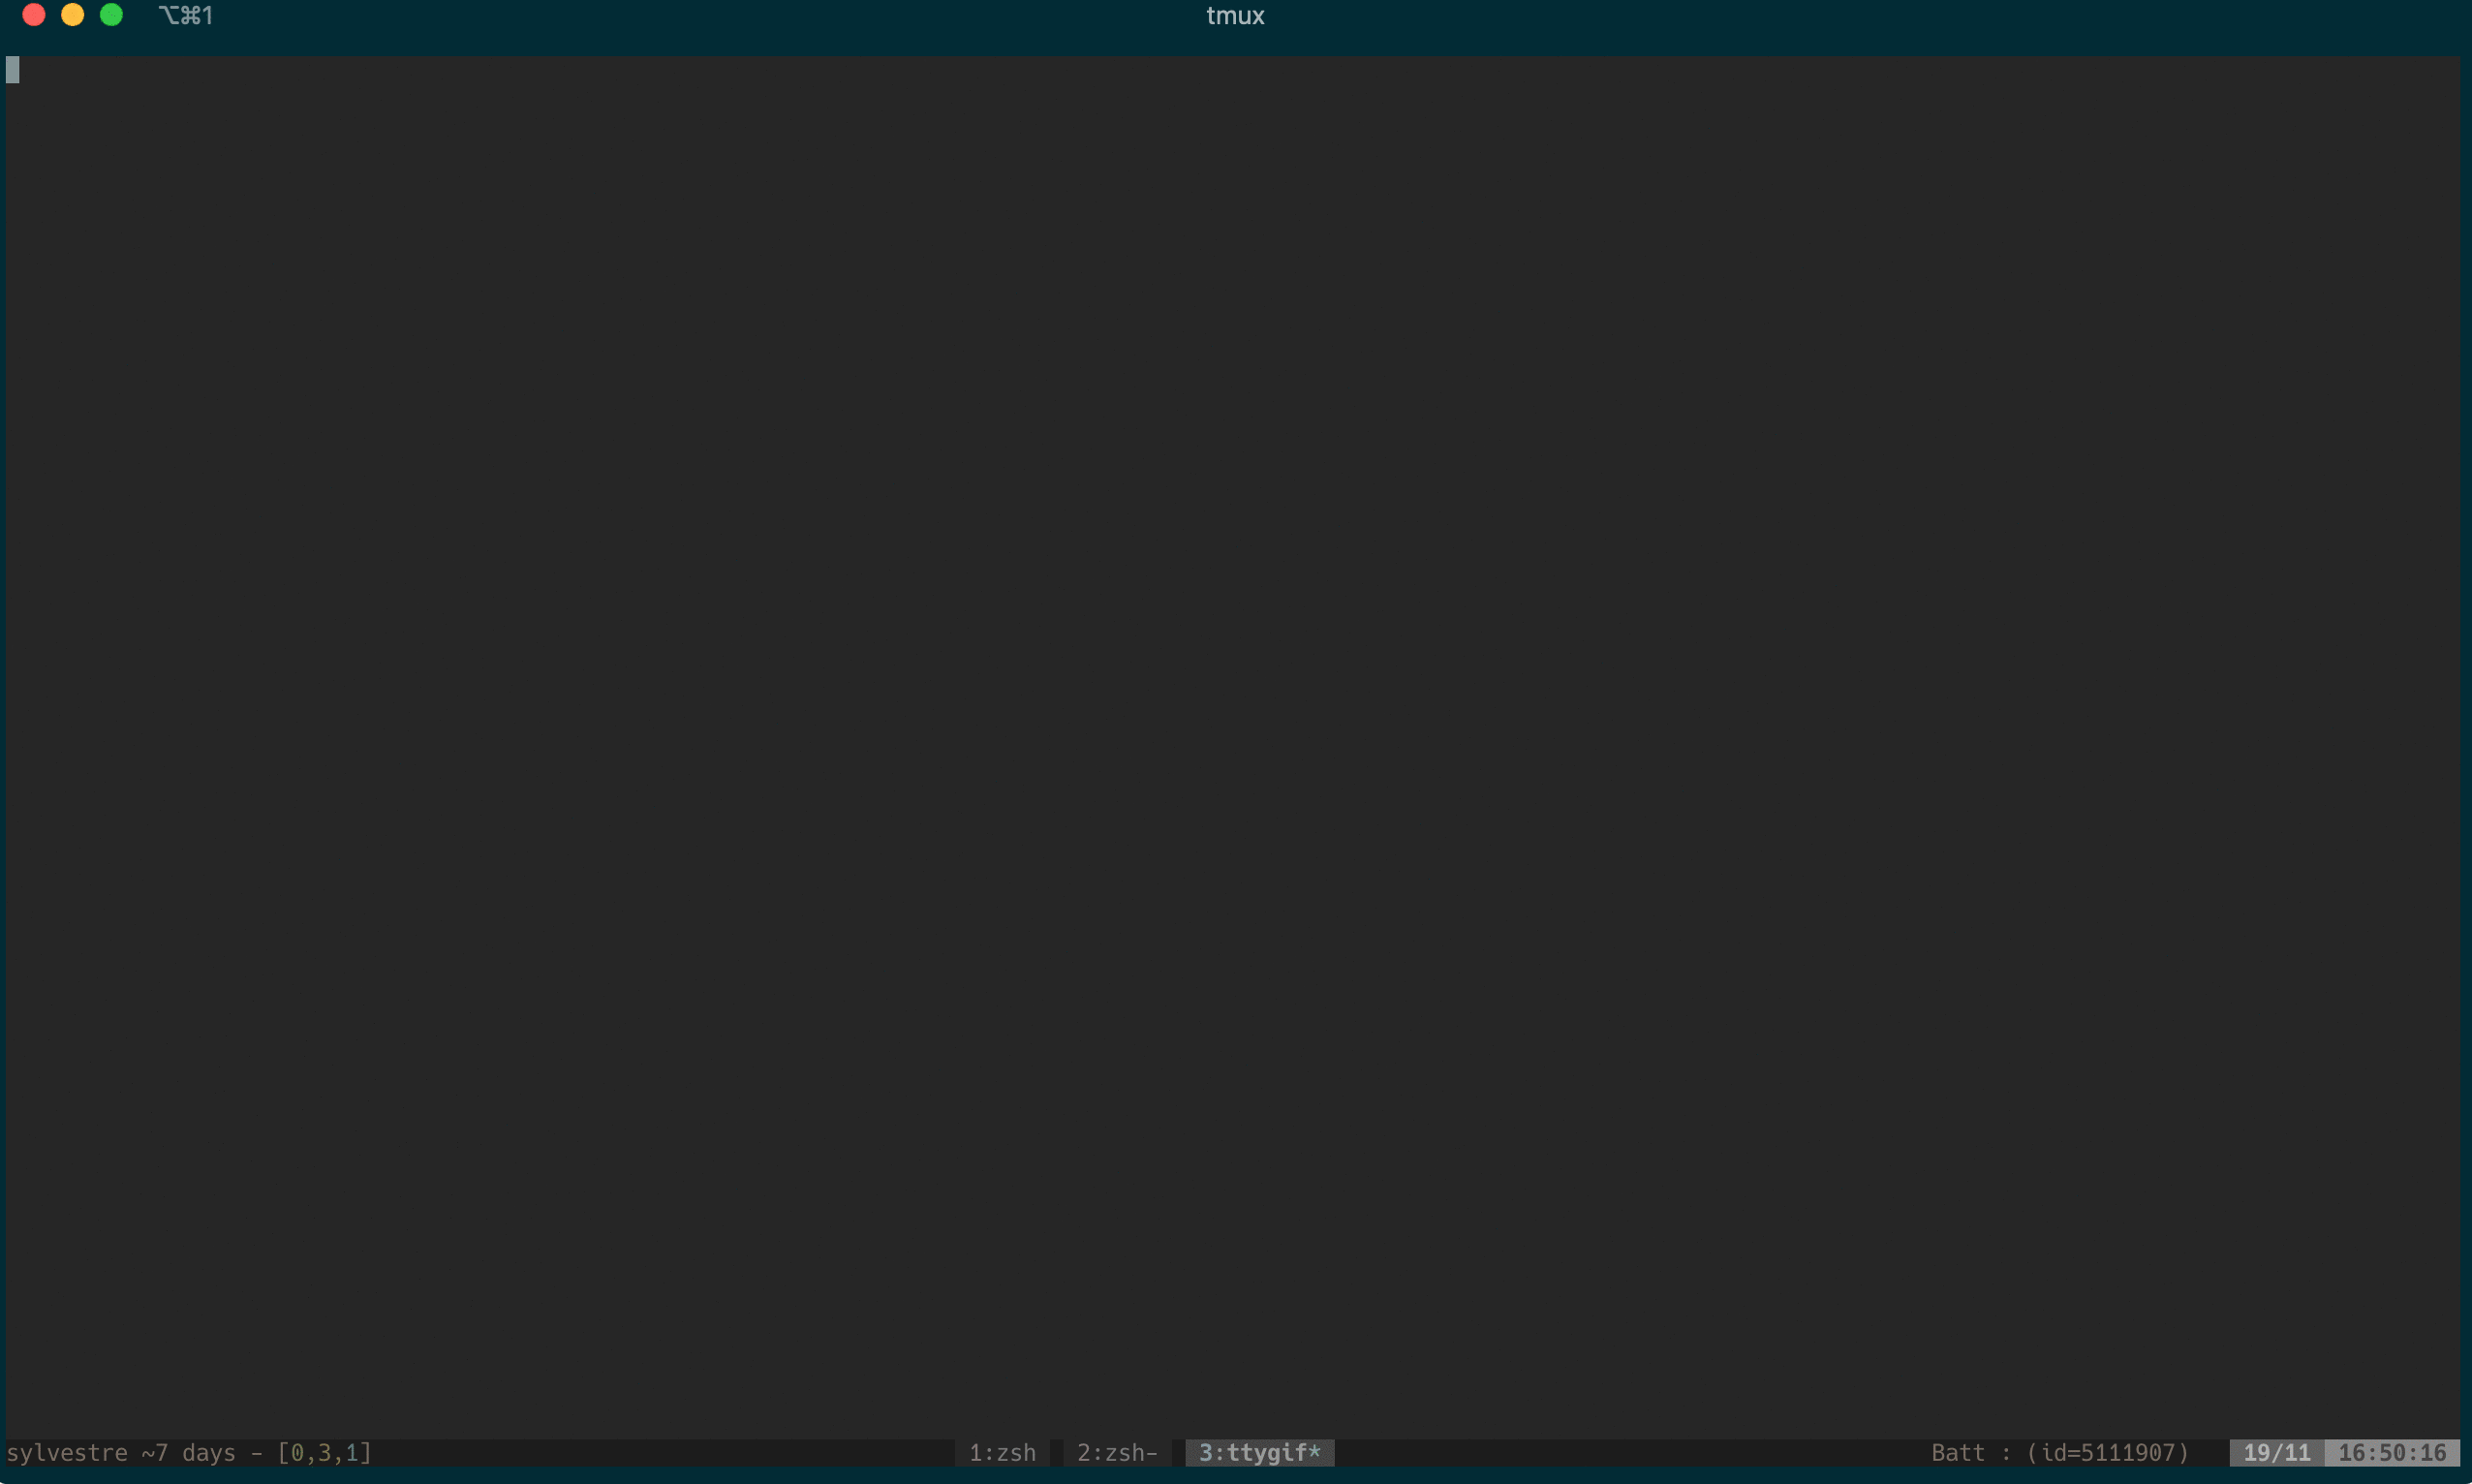Click the empty status bar space before 1:zsh
The height and width of the screenshot is (1484, 2472).
[x=660, y=1453]
